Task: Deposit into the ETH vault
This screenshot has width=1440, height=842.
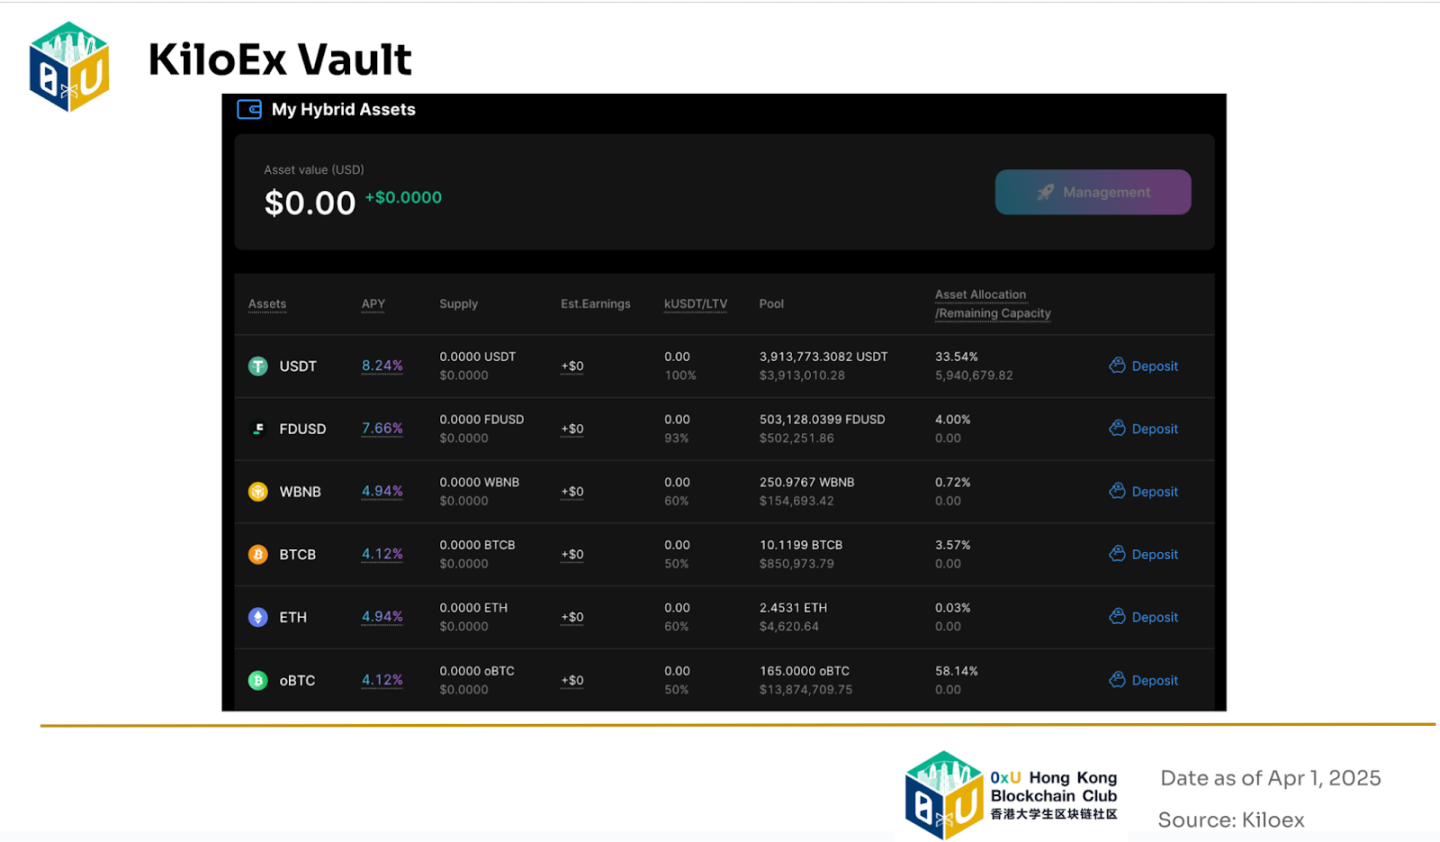Action: (1144, 617)
